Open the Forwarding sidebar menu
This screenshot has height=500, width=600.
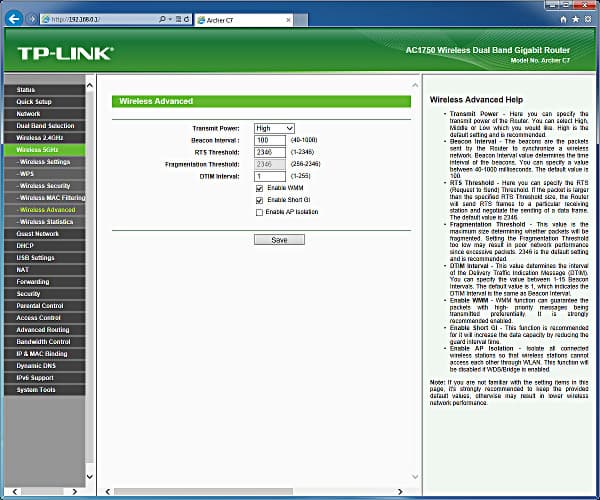[x=44, y=282]
